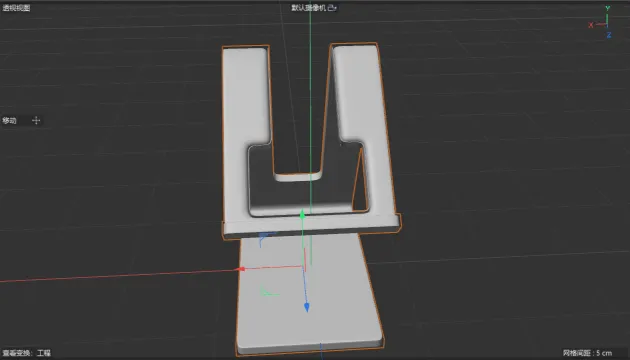Click the Y label on the orientation gizmo
Screen dimensions: 630x360
[608, 8]
